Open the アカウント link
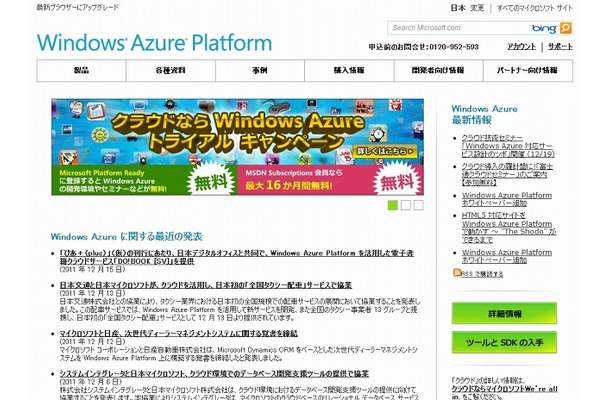The width and height of the screenshot is (610, 400). pos(521,47)
